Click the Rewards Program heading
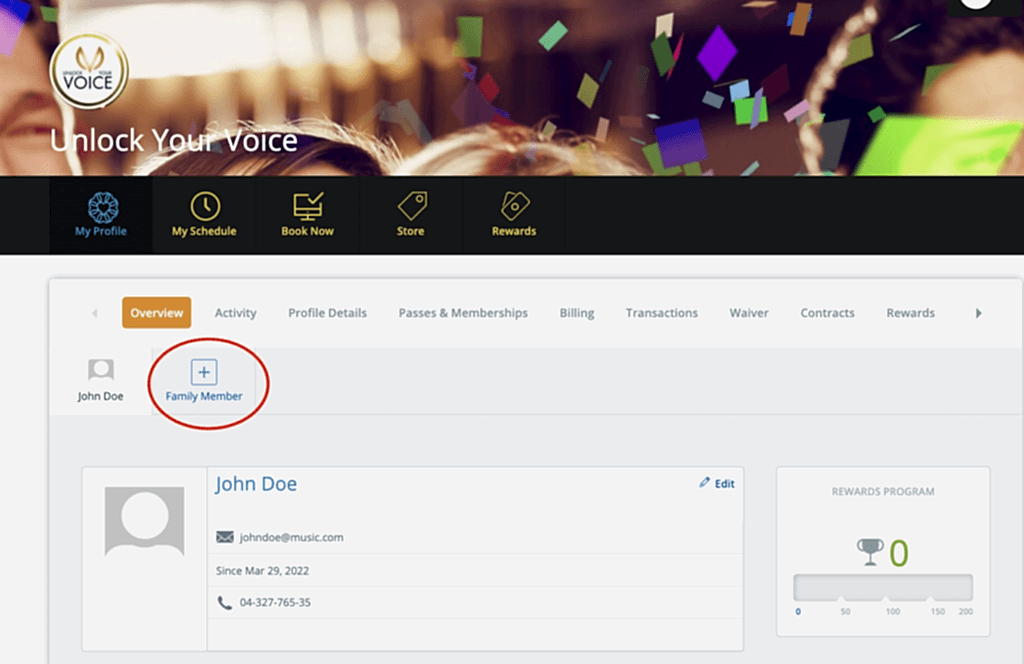 pyautogui.click(x=883, y=491)
